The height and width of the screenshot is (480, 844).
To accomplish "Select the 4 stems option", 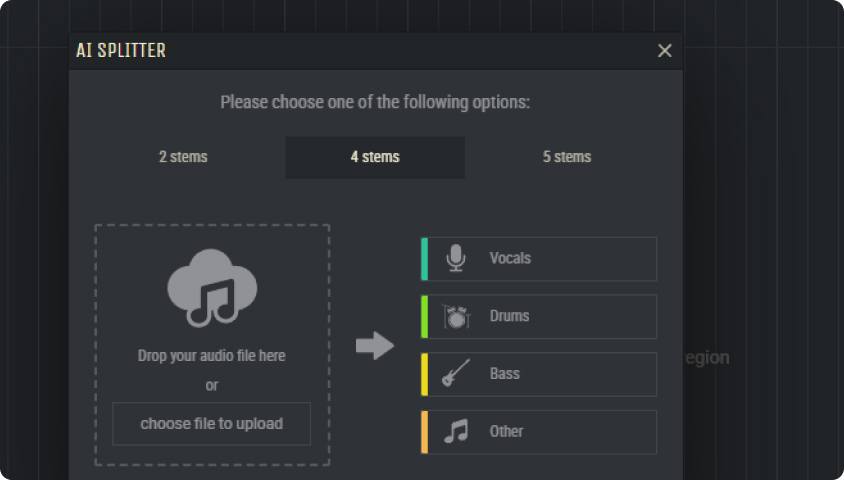I will [x=375, y=157].
